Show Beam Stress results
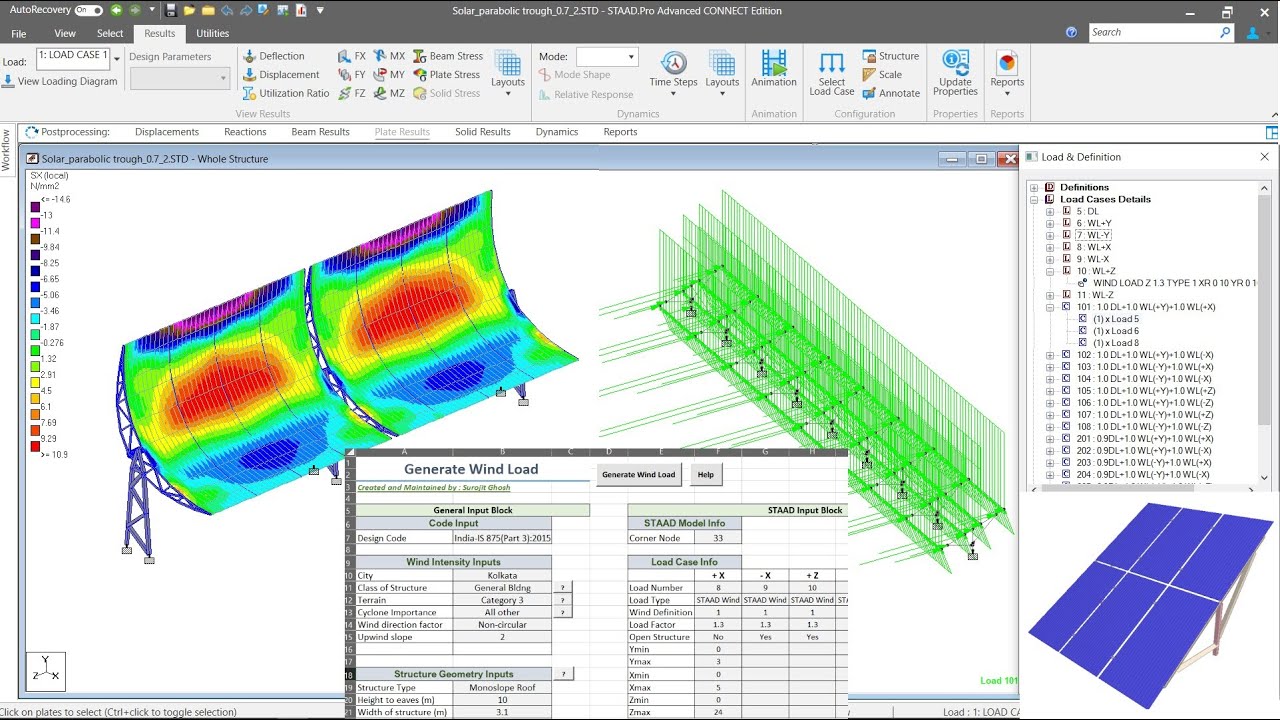The image size is (1280, 720). [448, 56]
